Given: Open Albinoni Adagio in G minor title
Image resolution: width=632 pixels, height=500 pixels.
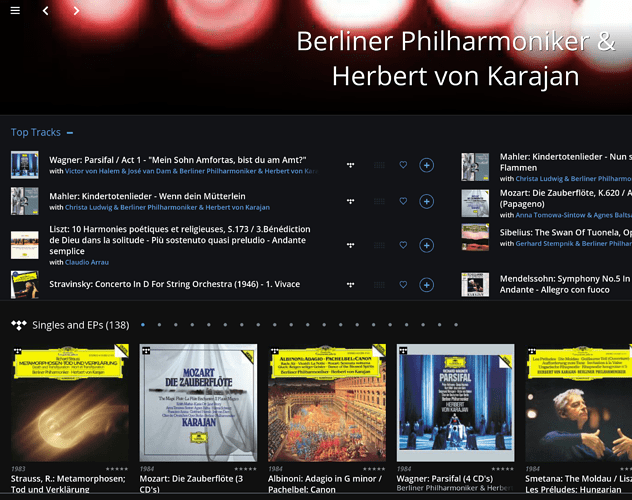Looking at the screenshot, I should 325,479.
